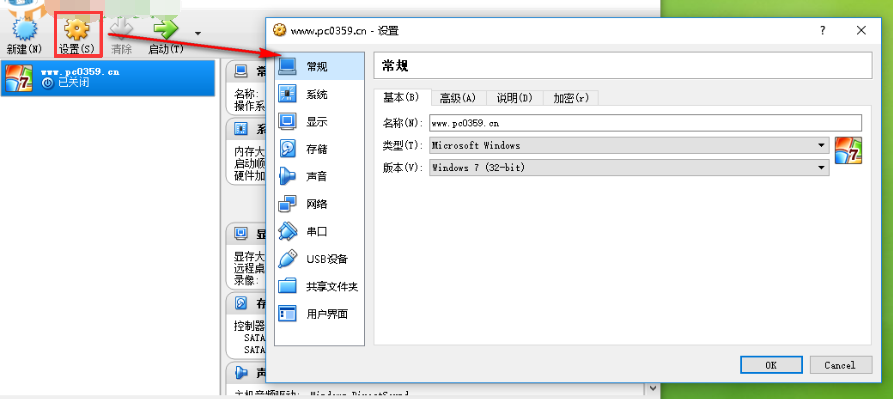Close the 设置 settings dialog
Viewport: 893px width, 399px height.
pyautogui.click(x=861, y=31)
